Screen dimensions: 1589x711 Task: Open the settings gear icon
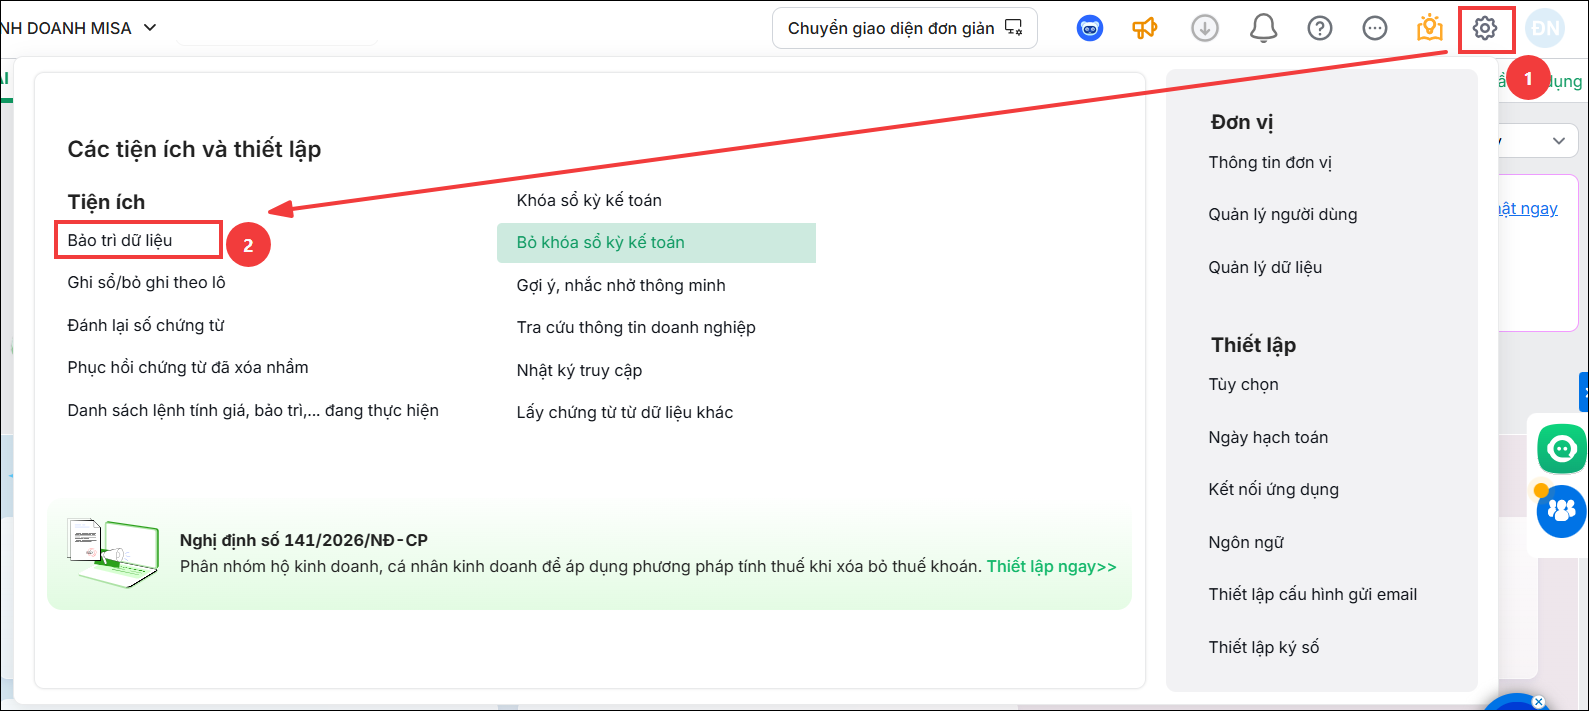(x=1485, y=29)
